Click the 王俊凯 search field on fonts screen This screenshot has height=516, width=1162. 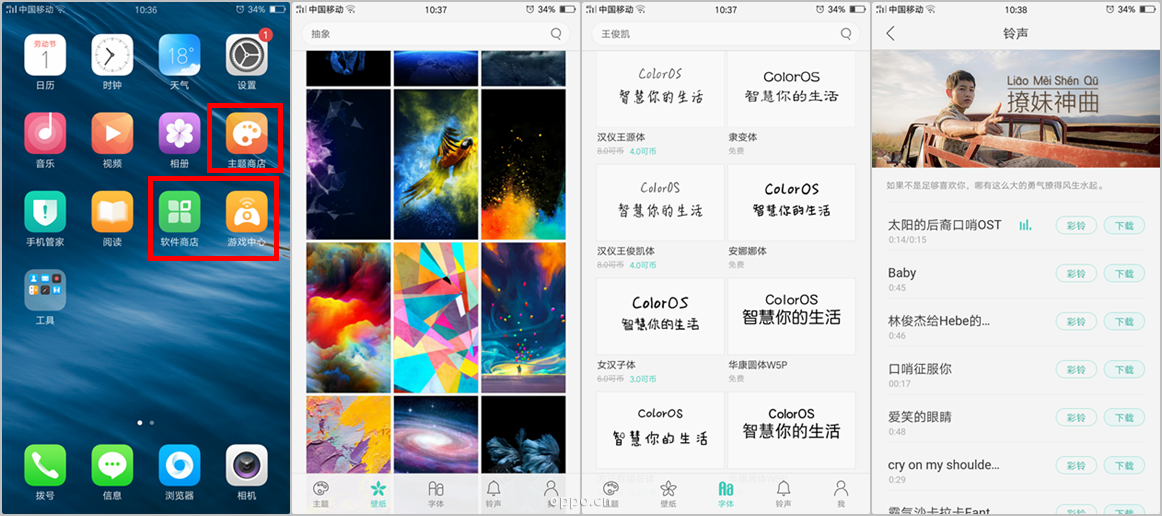[726, 33]
